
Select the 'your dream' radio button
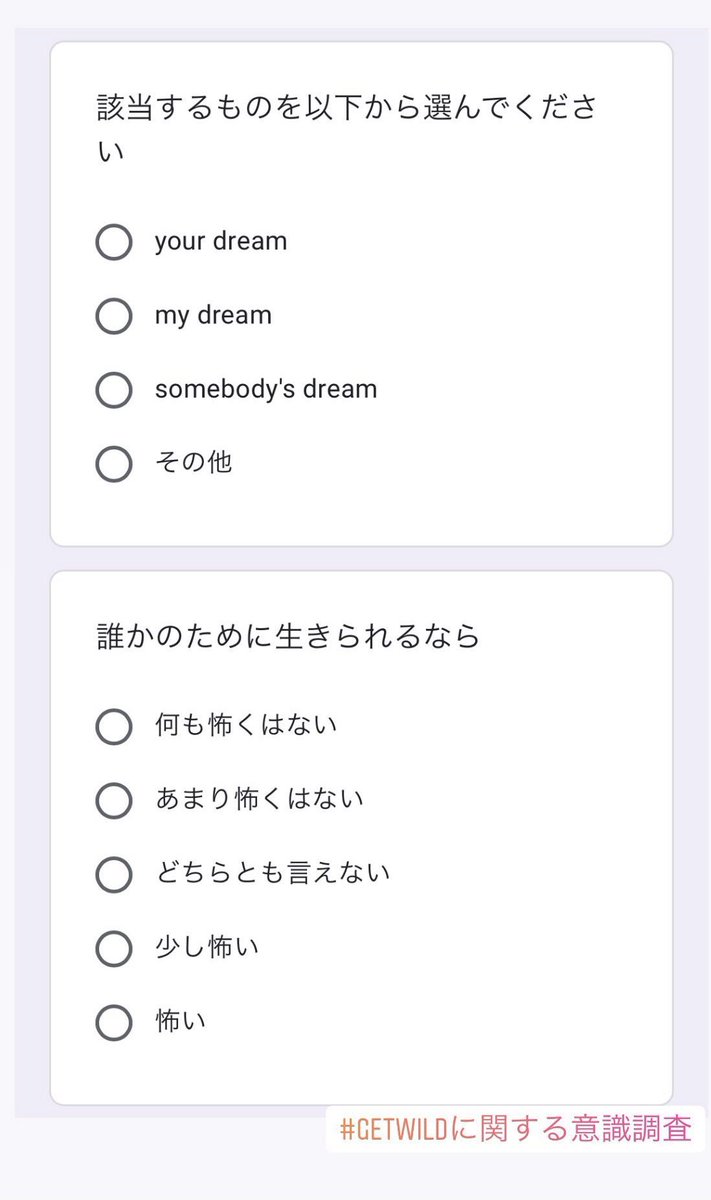point(113,241)
